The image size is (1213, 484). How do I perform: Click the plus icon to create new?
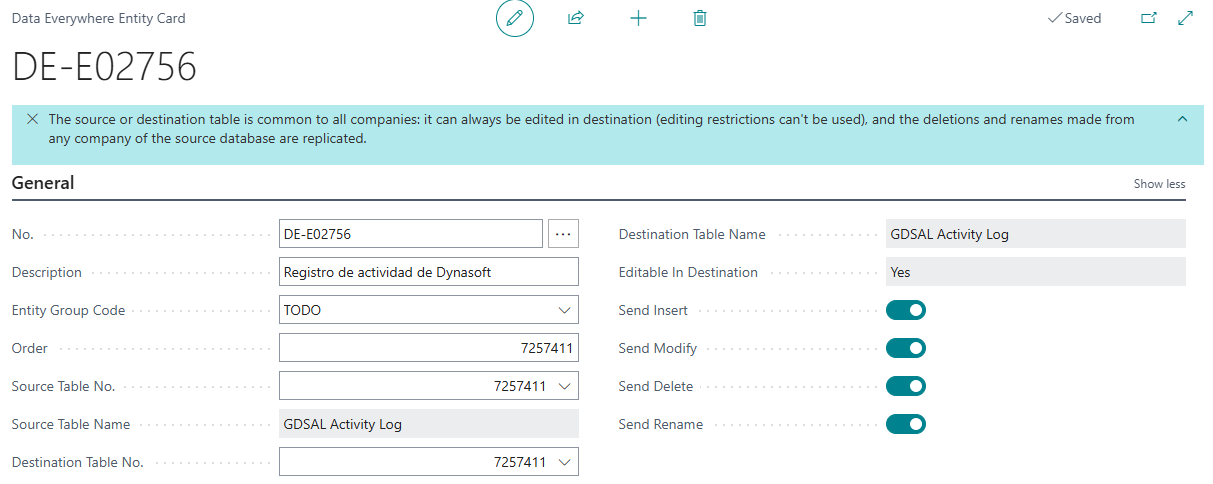[x=638, y=18]
